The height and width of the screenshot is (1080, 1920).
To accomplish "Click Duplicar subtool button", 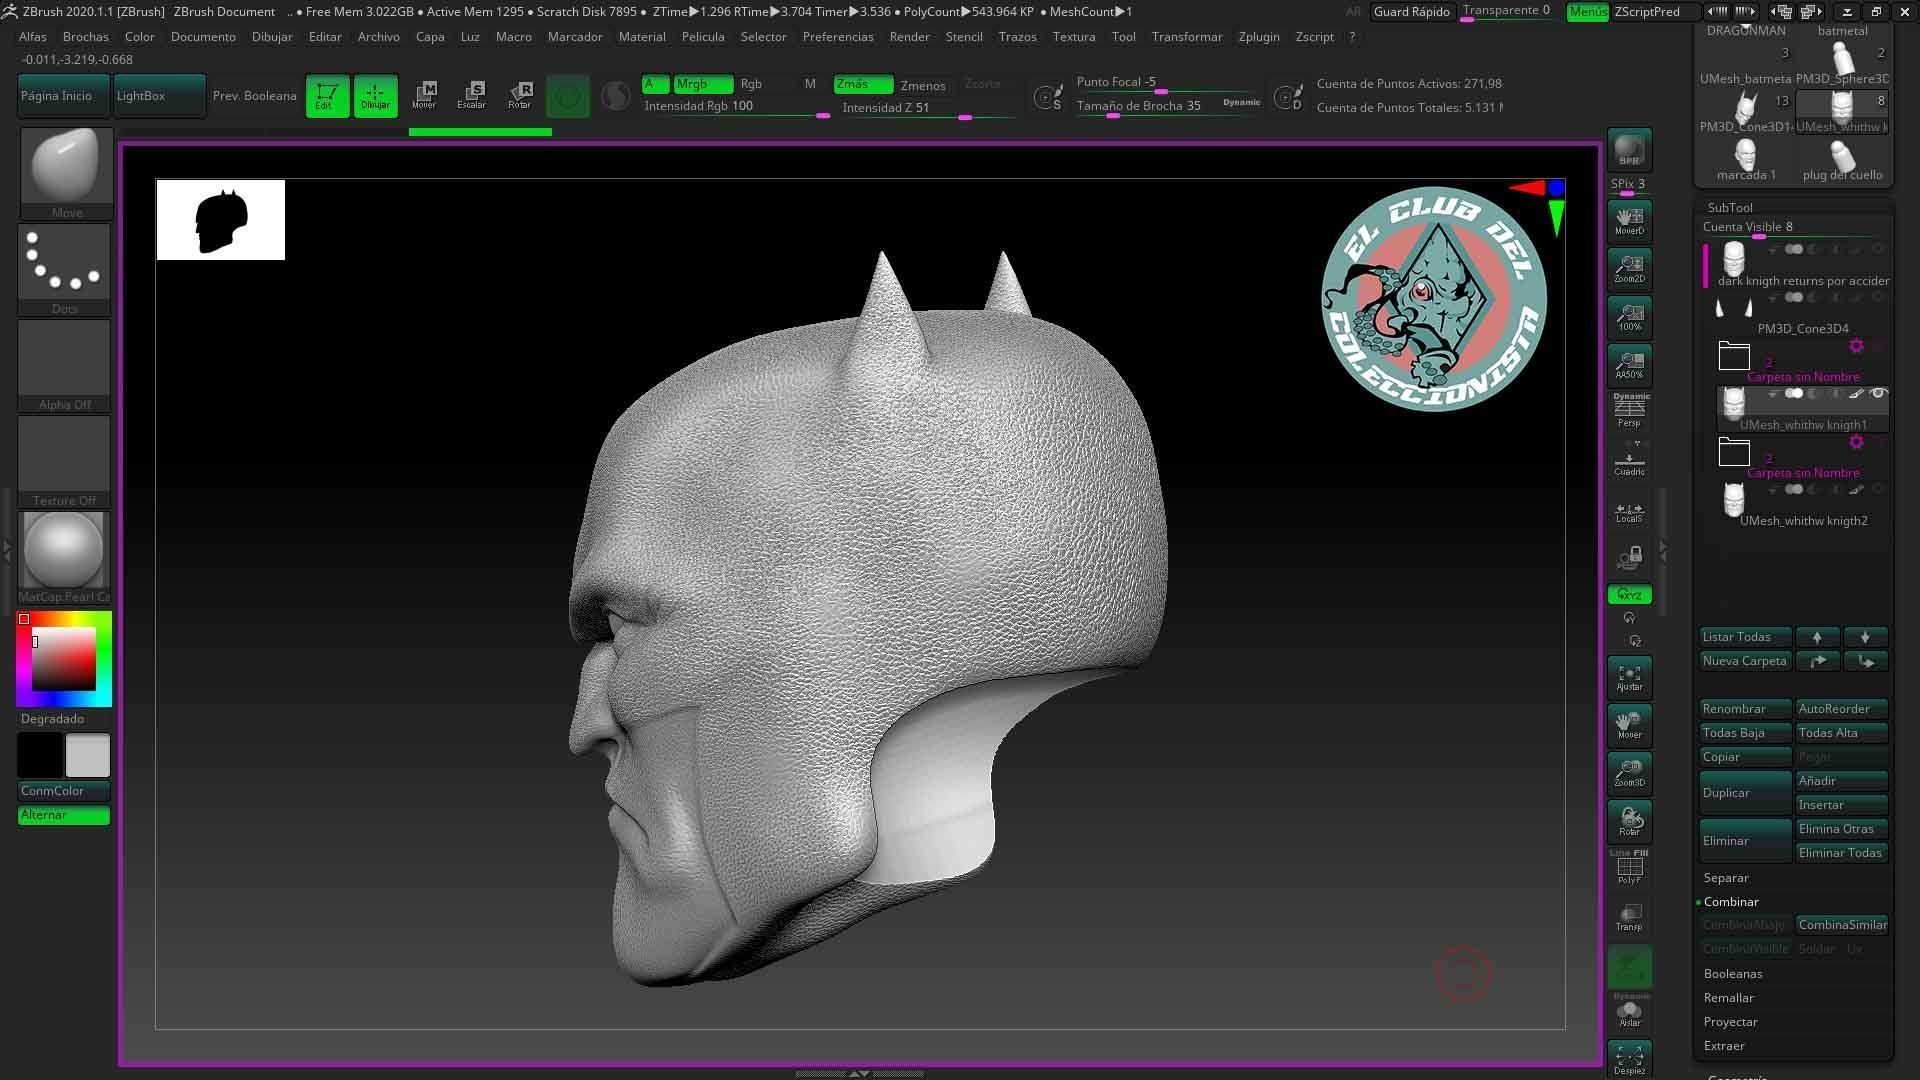I will 1745,793.
